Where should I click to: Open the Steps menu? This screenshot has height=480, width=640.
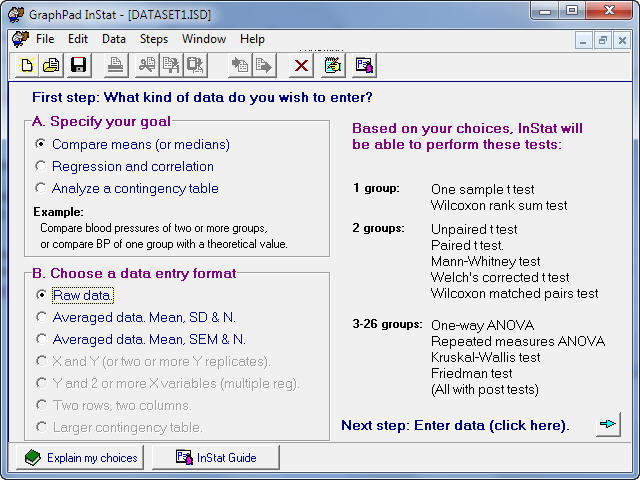154,39
